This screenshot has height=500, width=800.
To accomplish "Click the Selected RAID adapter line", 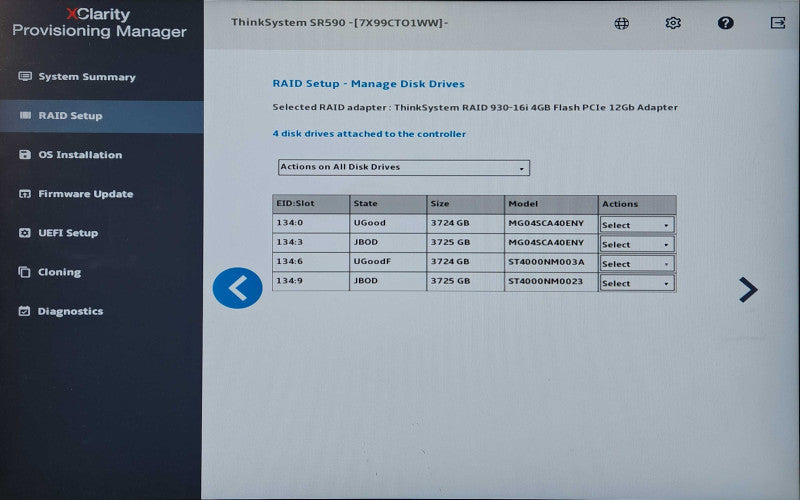I will (x=475, y=107).
